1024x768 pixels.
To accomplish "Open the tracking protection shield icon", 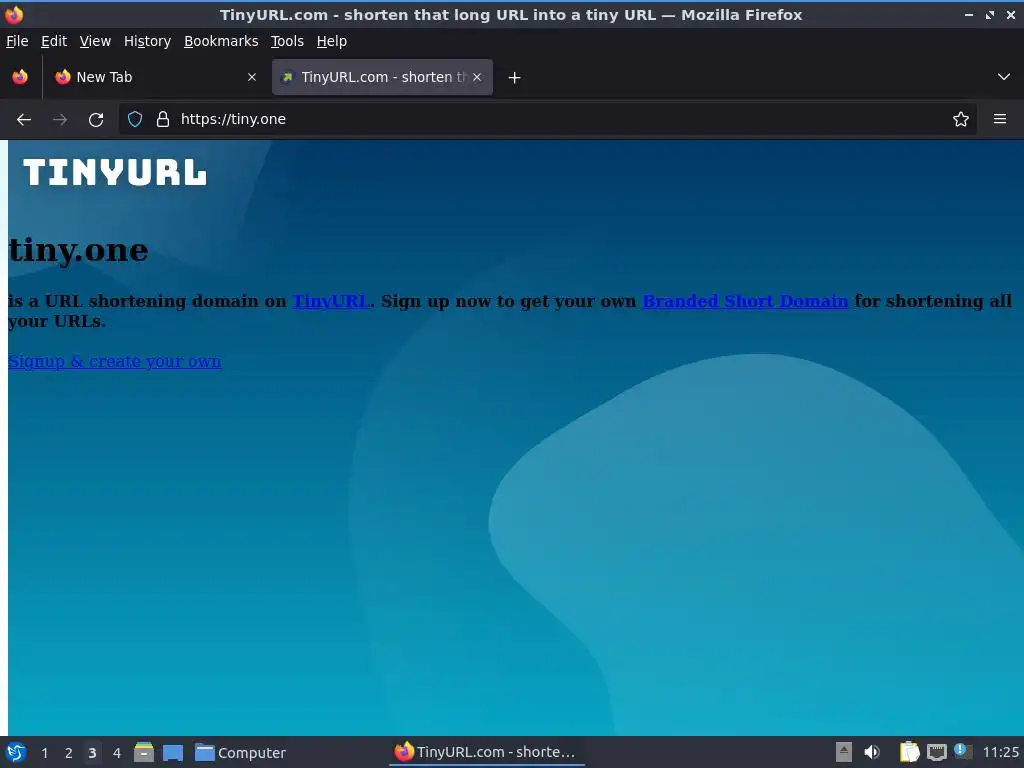I will [135, 119].
